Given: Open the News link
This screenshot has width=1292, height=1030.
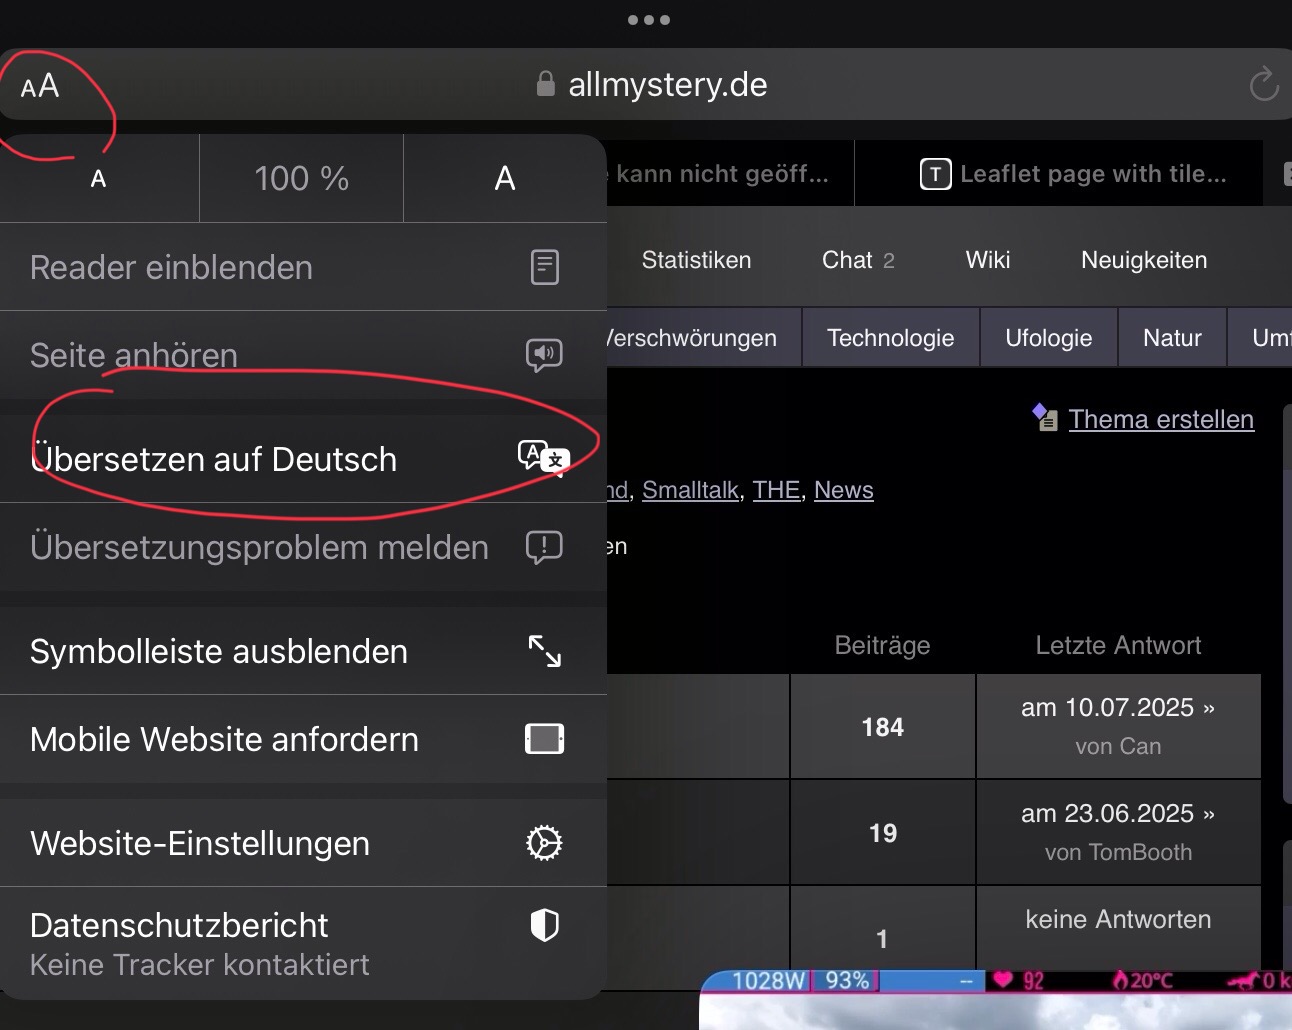Looking at the screenshot, I should pos(844,490).
